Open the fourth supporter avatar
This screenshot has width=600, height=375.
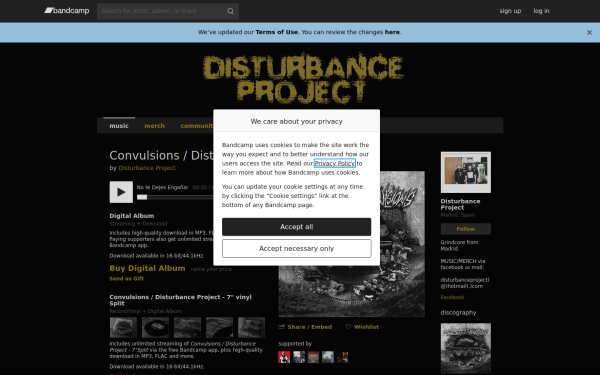point(328,357)
